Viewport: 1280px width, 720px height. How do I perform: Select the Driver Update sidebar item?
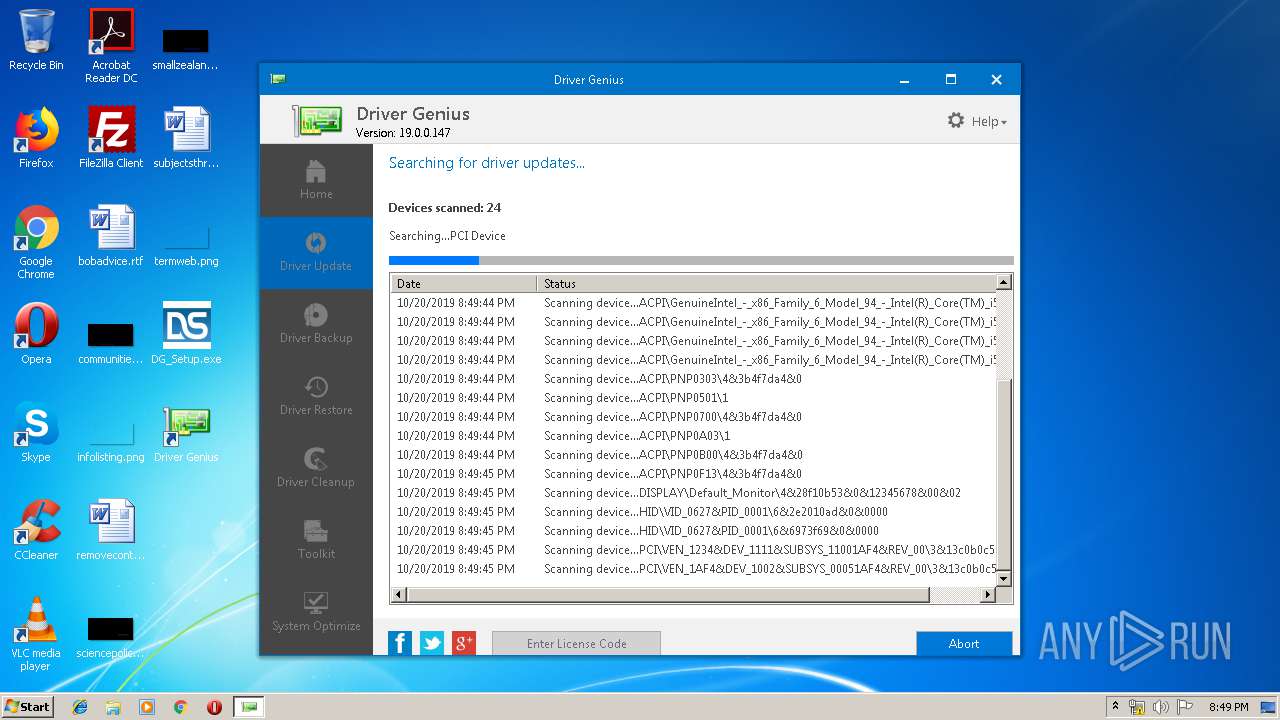coord(316,252)
